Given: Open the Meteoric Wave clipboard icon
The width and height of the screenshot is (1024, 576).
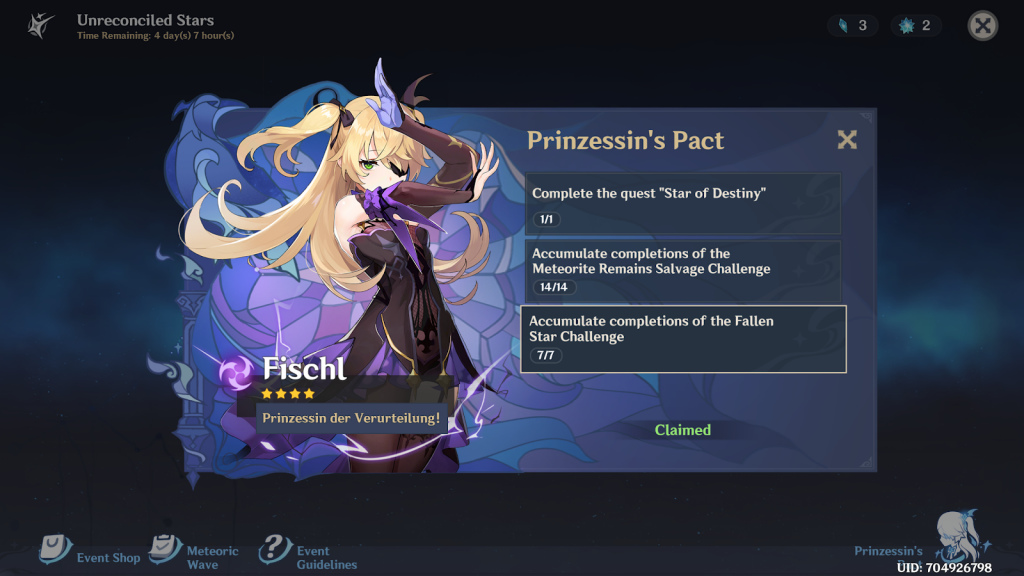Looking at the screenshot, I should tap(165, 549).
